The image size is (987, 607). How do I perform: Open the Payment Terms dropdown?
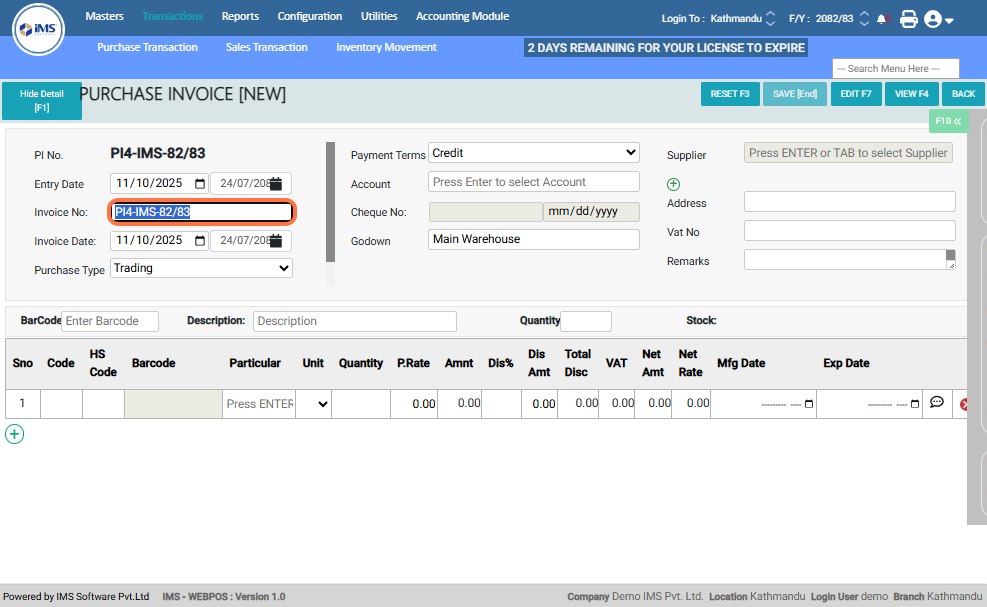[x=534, y=153]
